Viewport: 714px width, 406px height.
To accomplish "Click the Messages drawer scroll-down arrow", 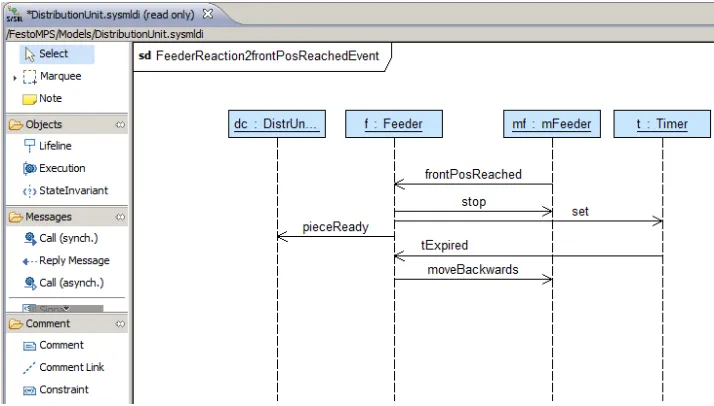I will [67, 308].
